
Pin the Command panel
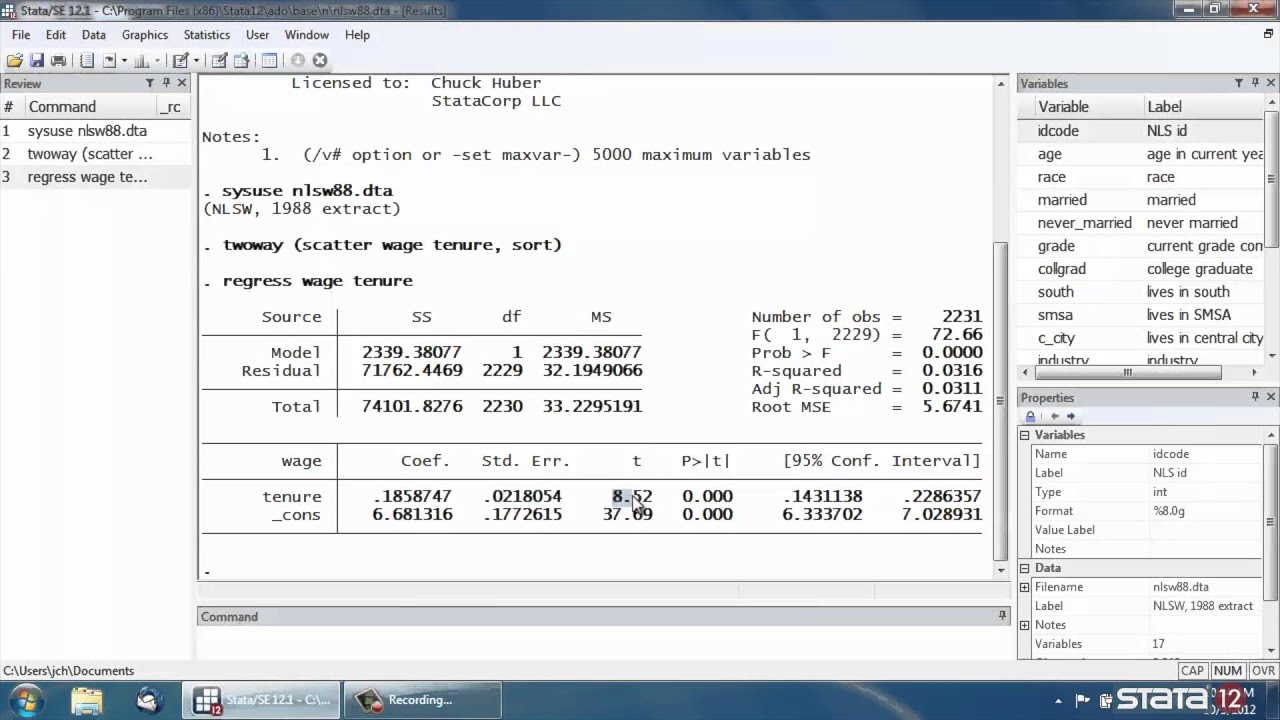1002,616
